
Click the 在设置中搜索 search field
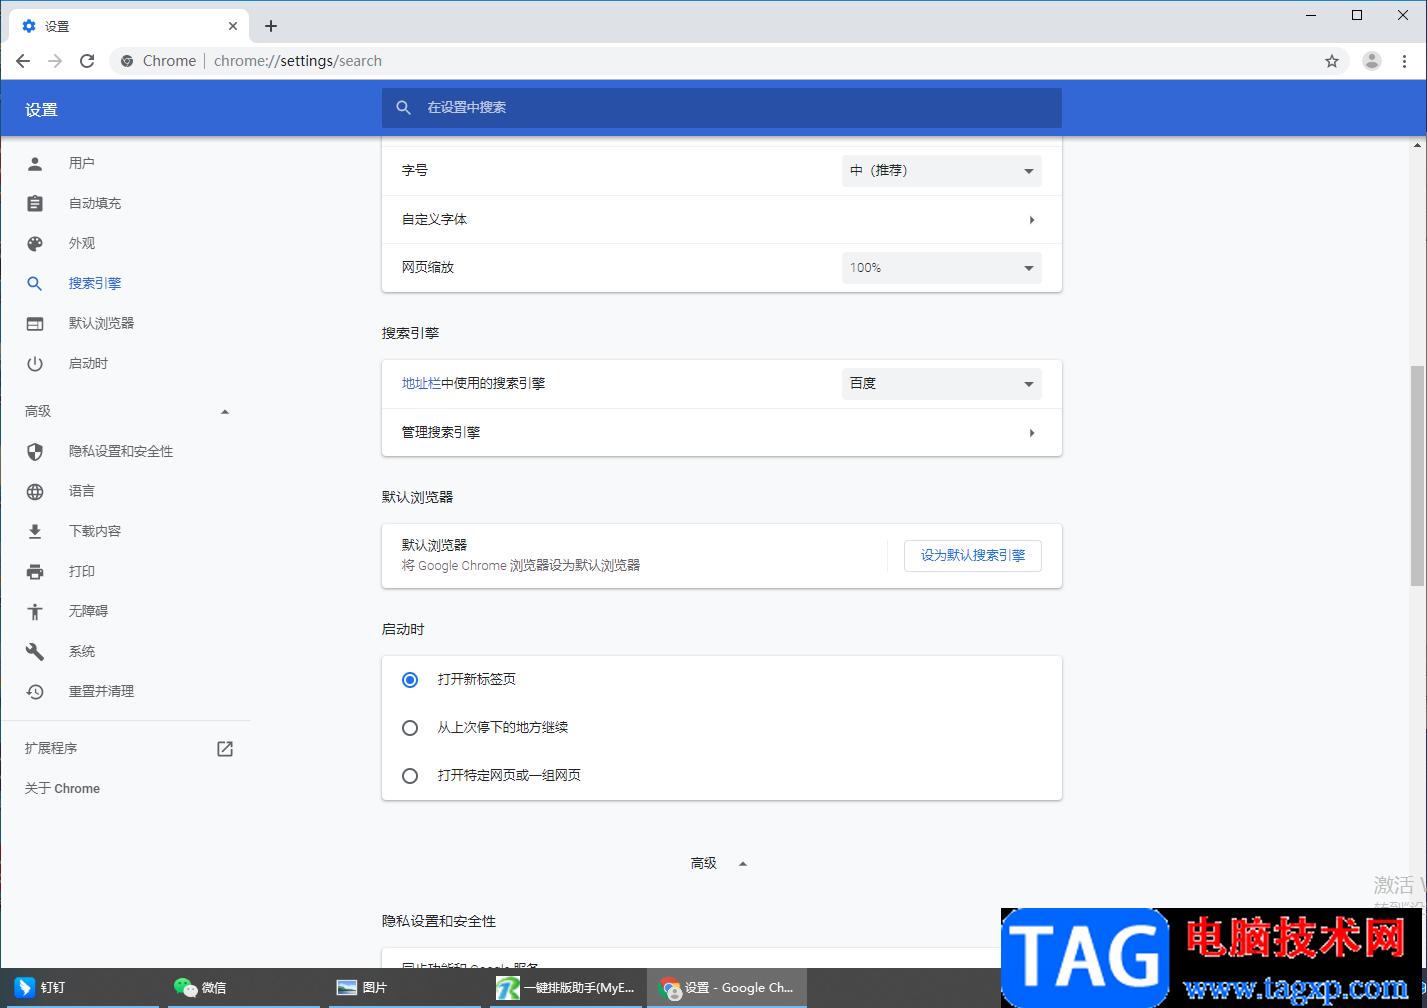tap(722, 108)
